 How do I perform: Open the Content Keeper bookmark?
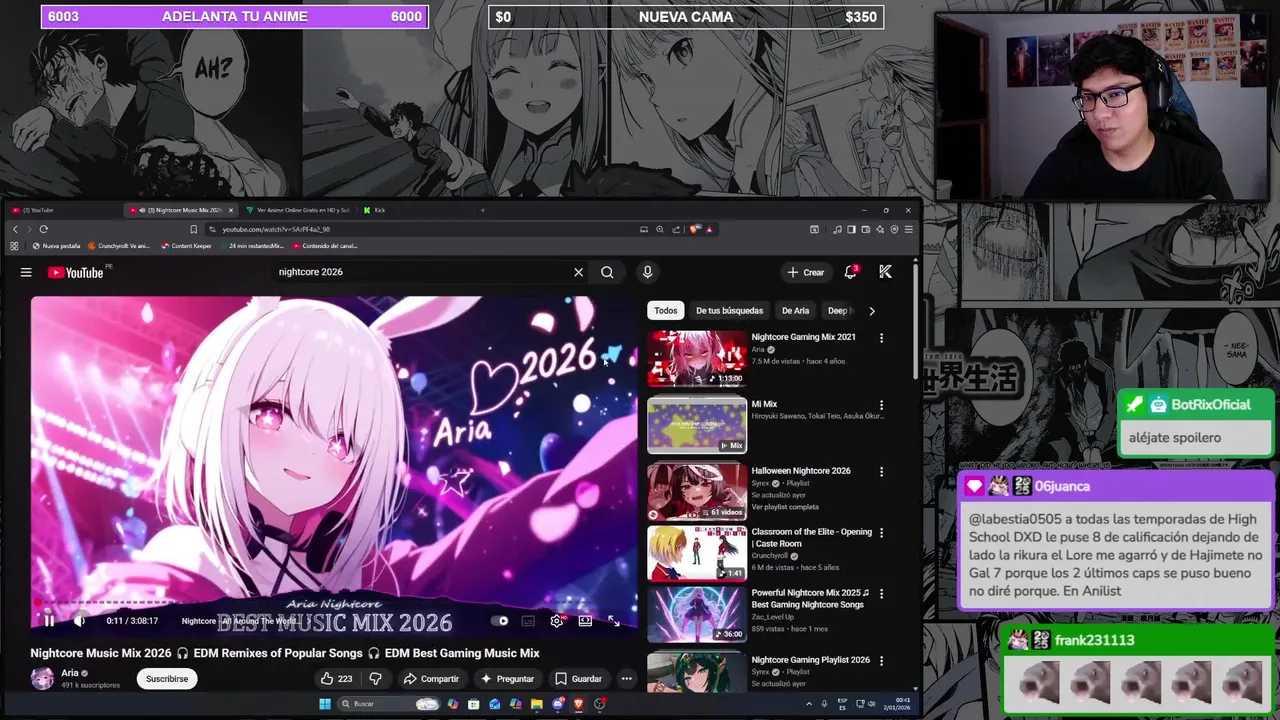click(x=187, y=246)
